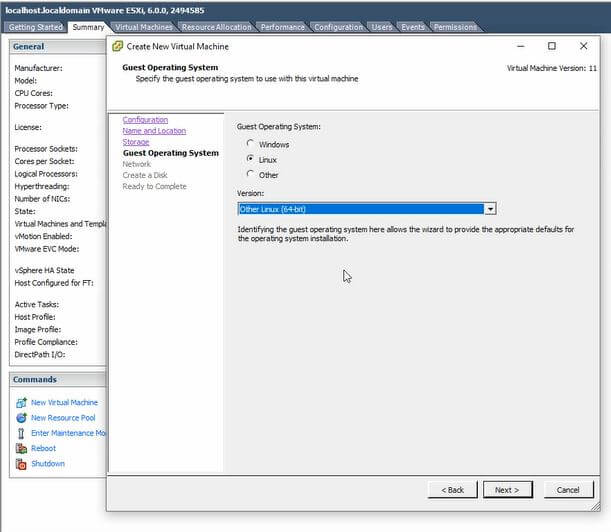The width and height of the screenshot is (611, 532).
Task: Open the Virtual Machines tab
Action: 144,27
